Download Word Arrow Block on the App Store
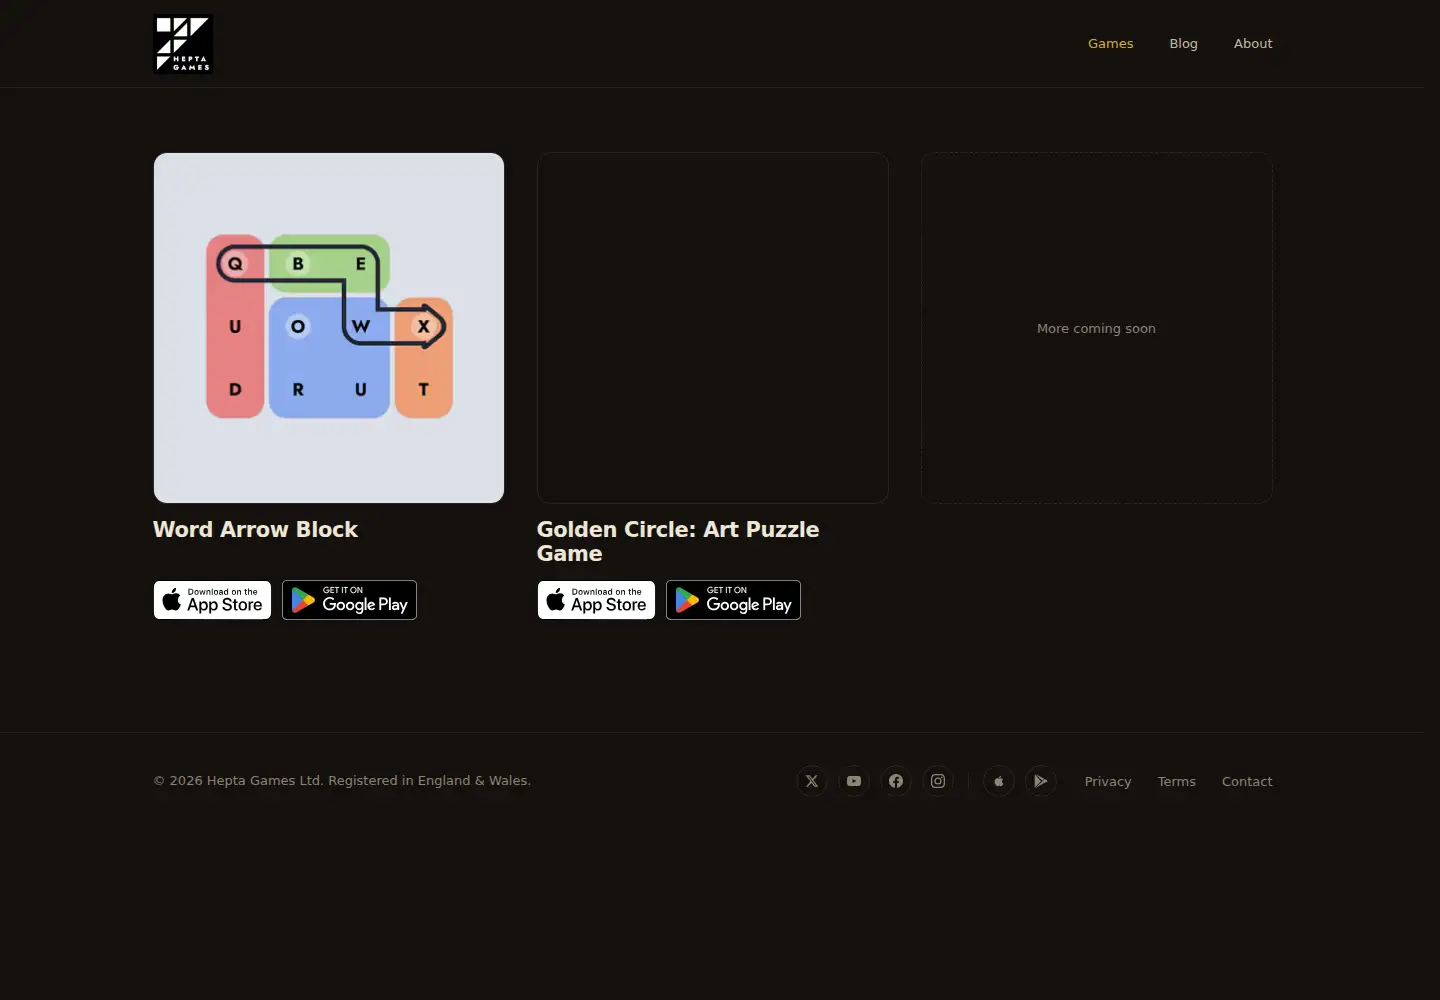This screenshot has width=1440, height=1000. pos(212,600)
